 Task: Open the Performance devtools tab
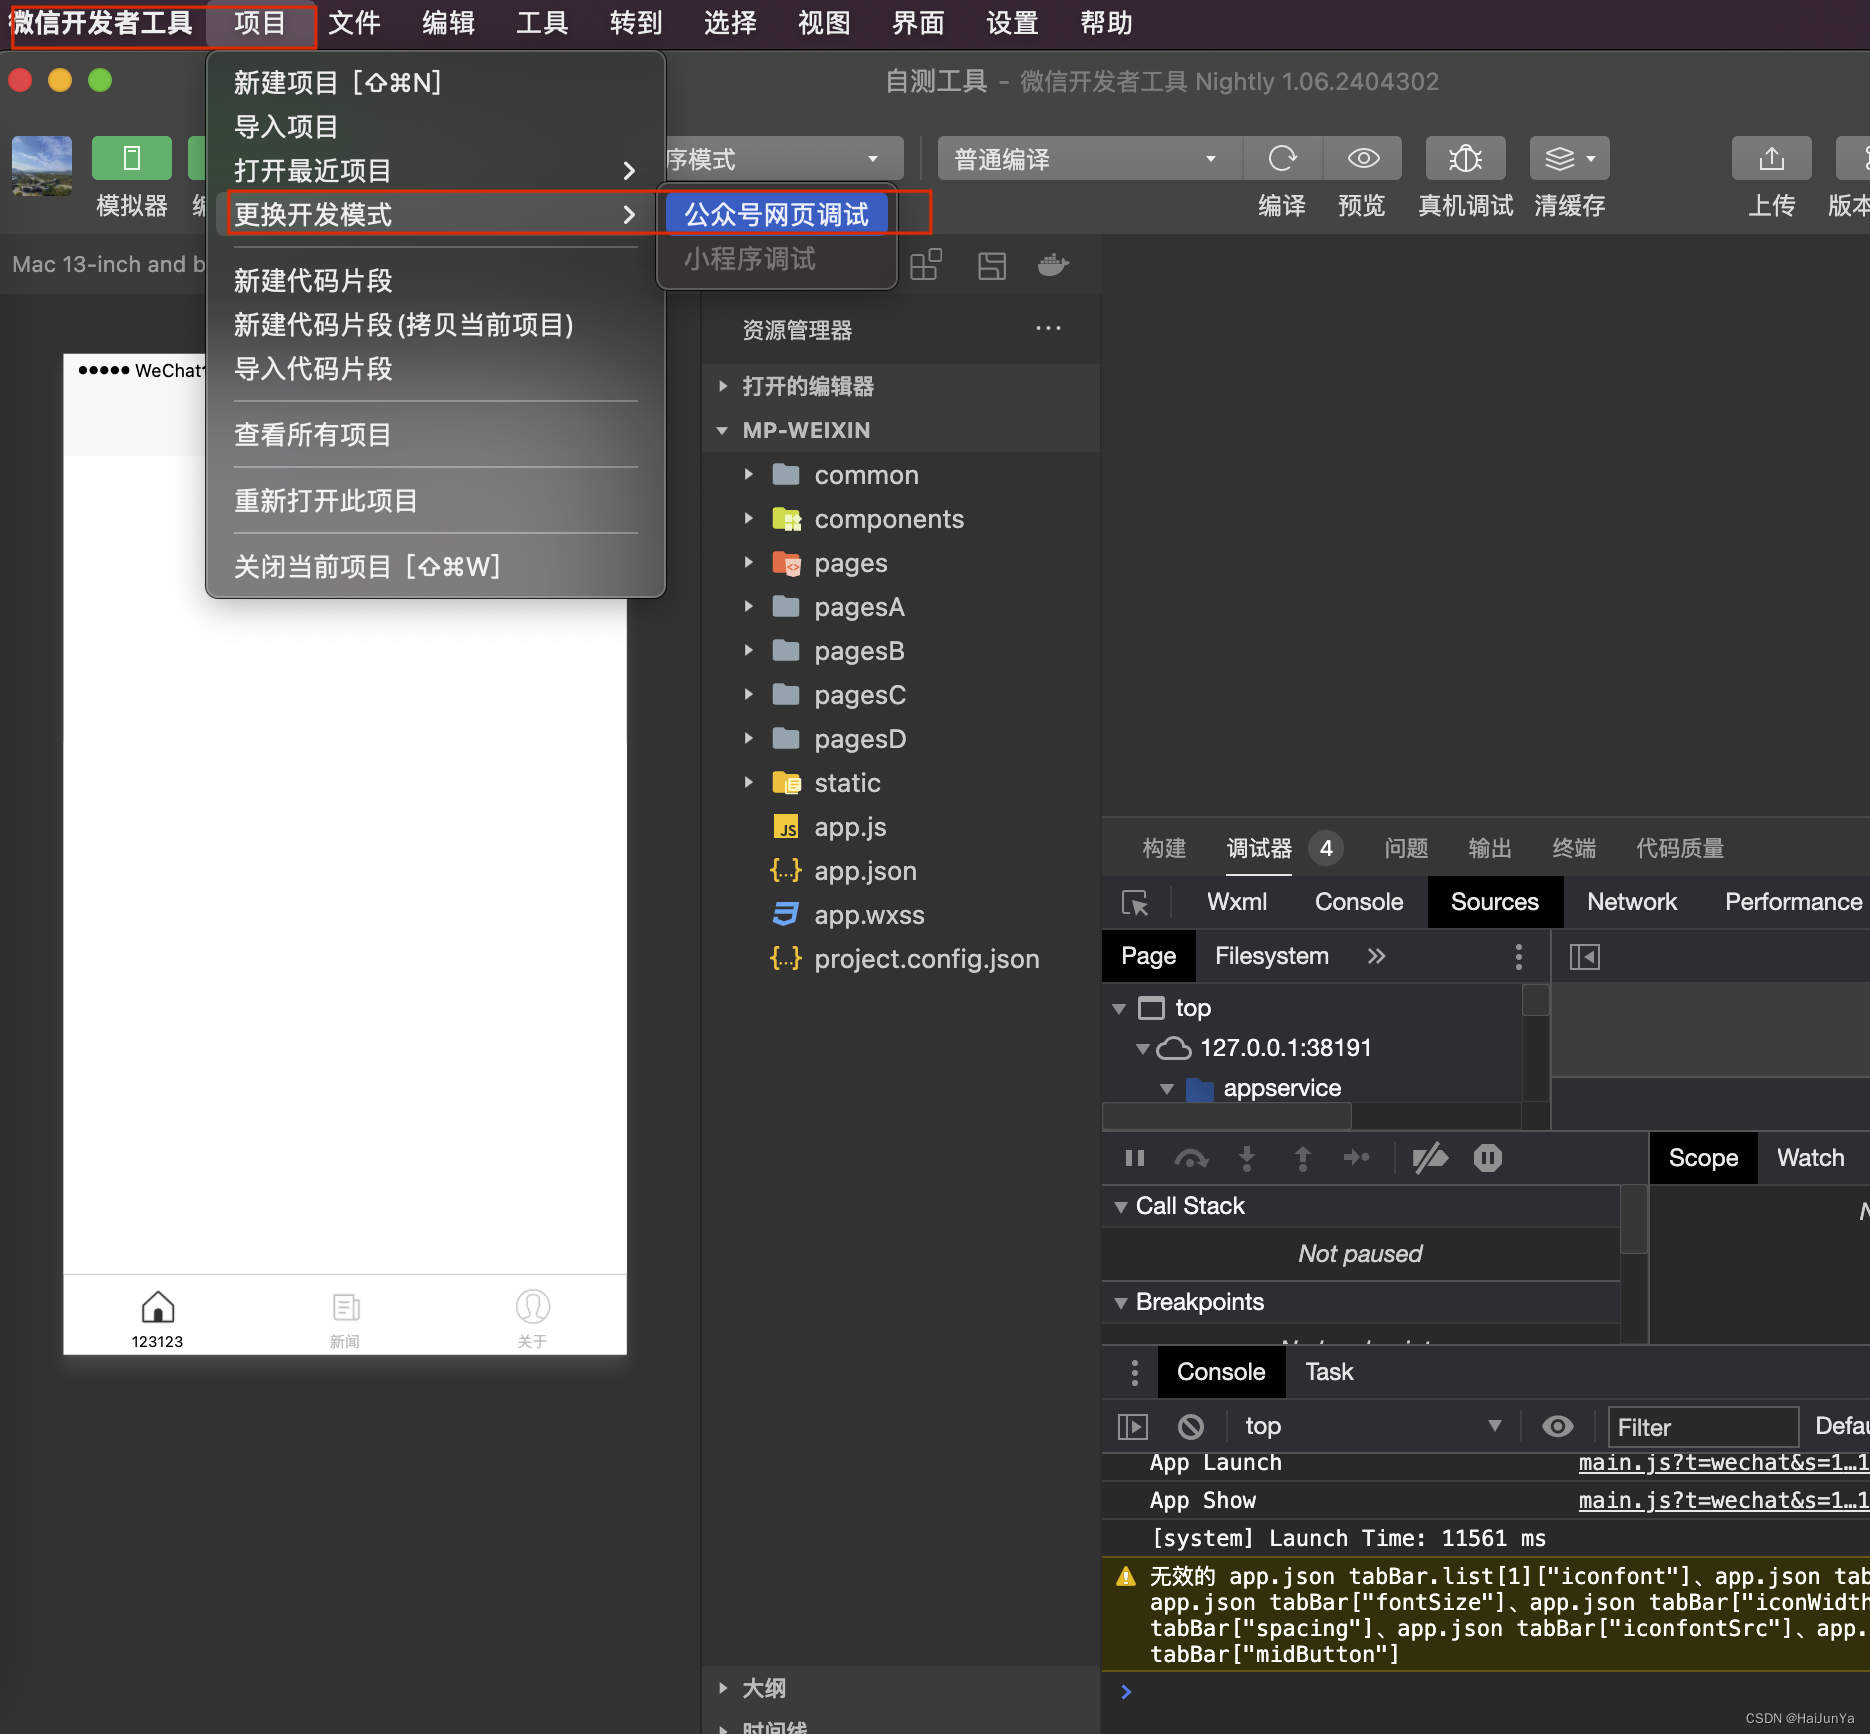pos(1794,902)
